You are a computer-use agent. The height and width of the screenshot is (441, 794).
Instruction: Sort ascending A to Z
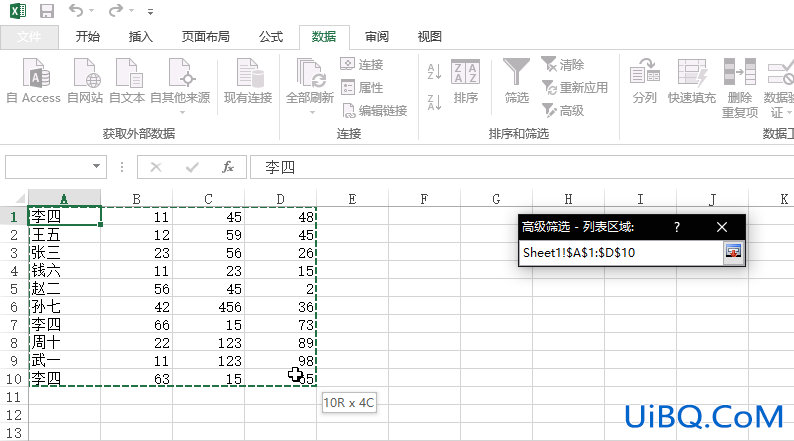tap(434, 71)
